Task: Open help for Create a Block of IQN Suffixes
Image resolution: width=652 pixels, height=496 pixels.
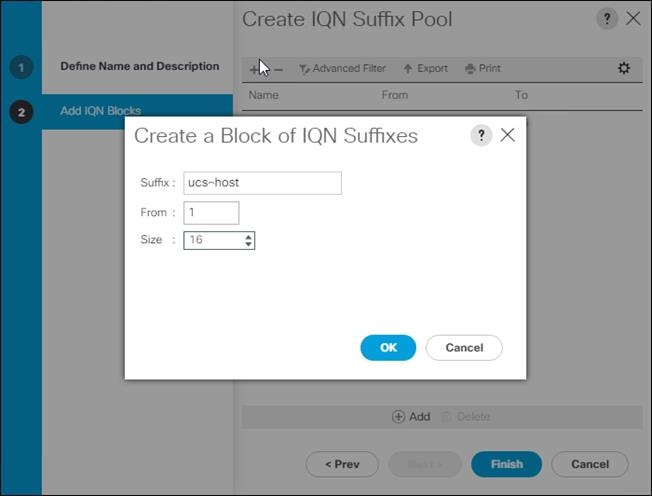Action: click(481, 135)
